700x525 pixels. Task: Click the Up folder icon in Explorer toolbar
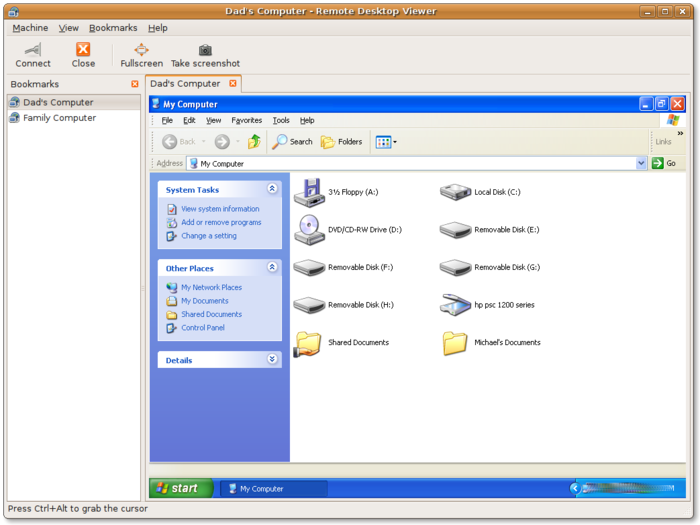(x=254, y=142)
